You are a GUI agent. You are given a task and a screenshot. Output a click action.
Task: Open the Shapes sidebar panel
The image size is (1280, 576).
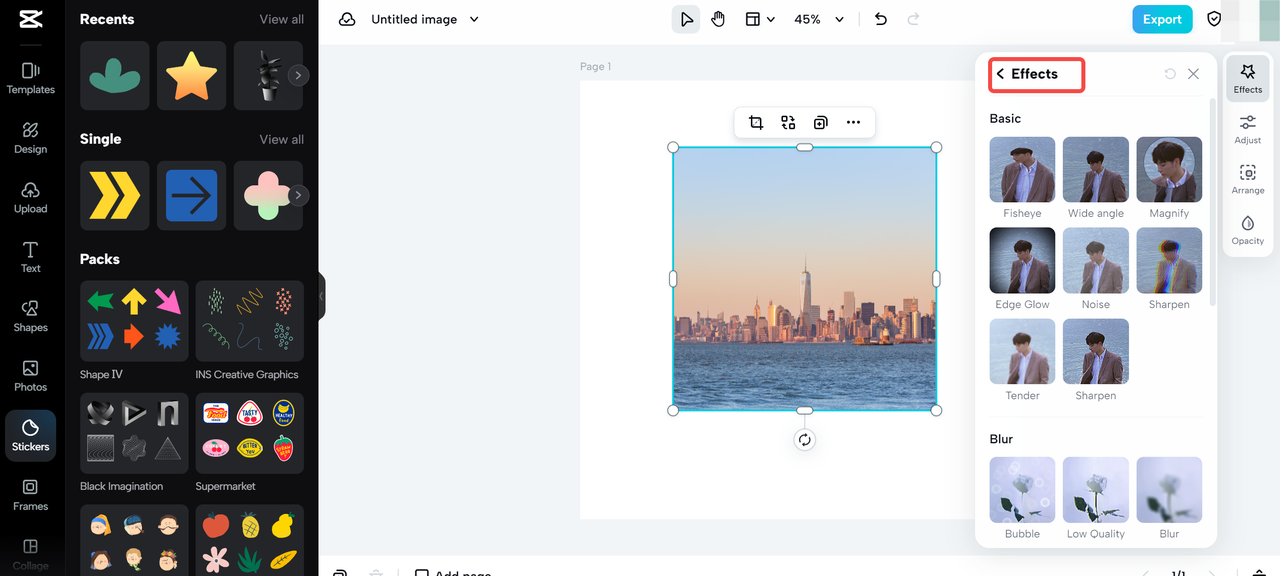[x=30, y=316]
